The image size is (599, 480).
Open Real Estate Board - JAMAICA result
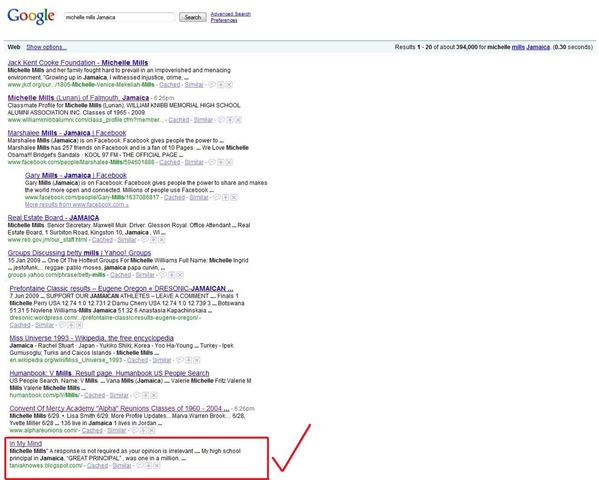53,218
